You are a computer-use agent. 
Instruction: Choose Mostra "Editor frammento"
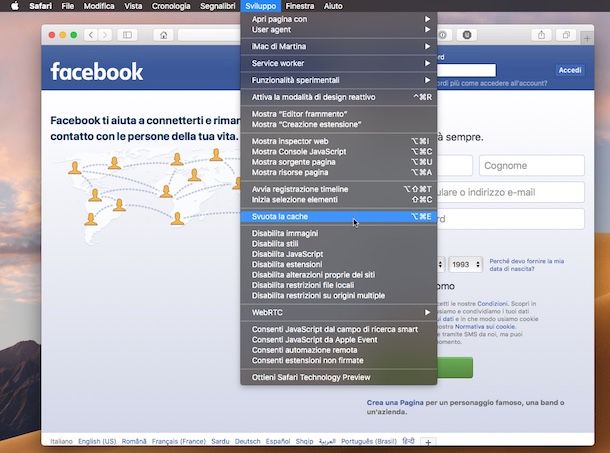coord(339,114)
